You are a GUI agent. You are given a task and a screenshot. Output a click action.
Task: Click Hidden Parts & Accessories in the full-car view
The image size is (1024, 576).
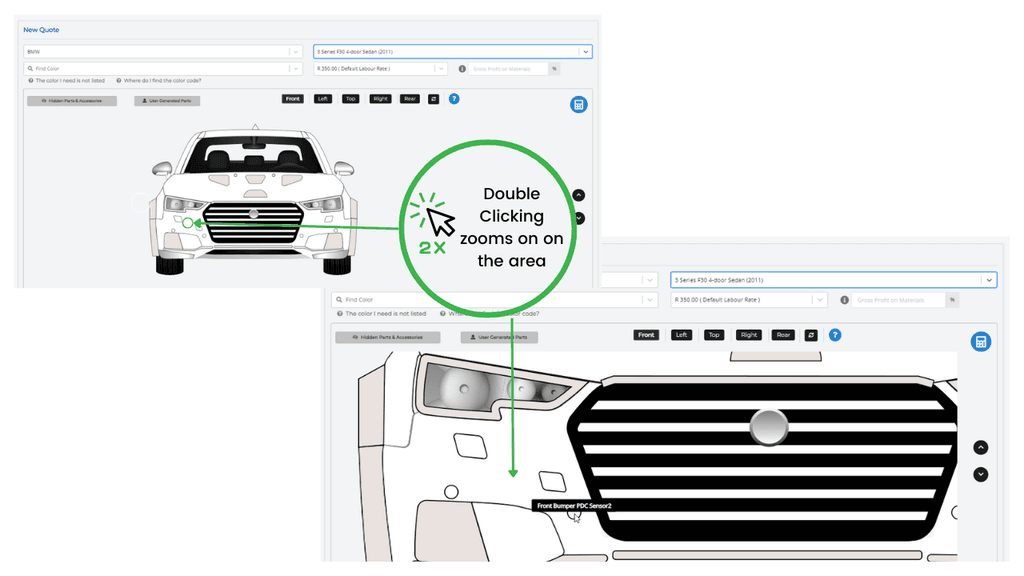click(x=72, y=101)
